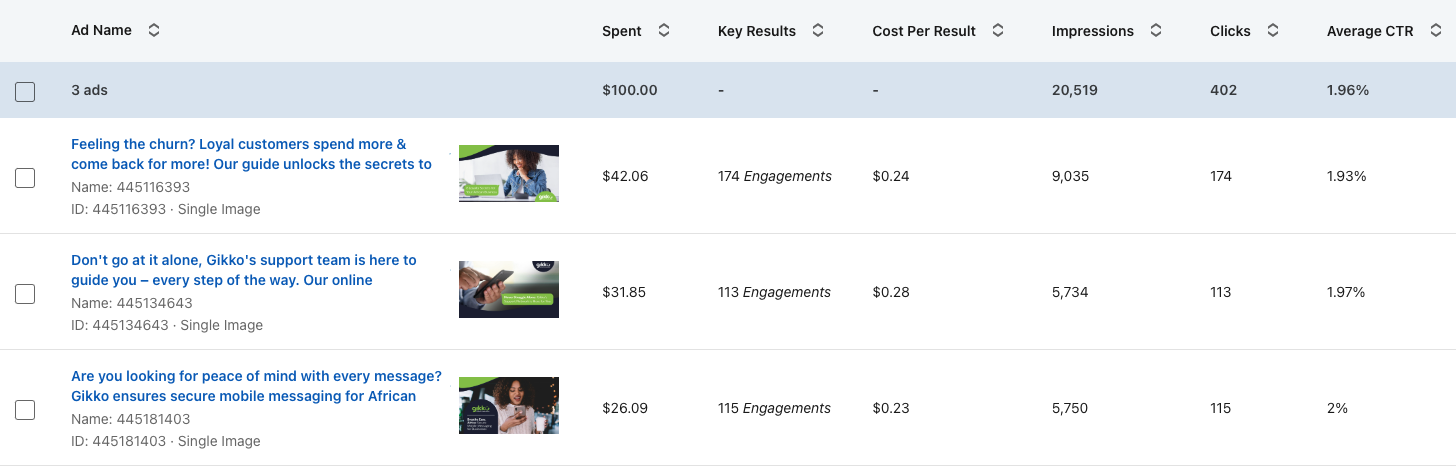Click the Average CTR header label

click(1369, 31)
